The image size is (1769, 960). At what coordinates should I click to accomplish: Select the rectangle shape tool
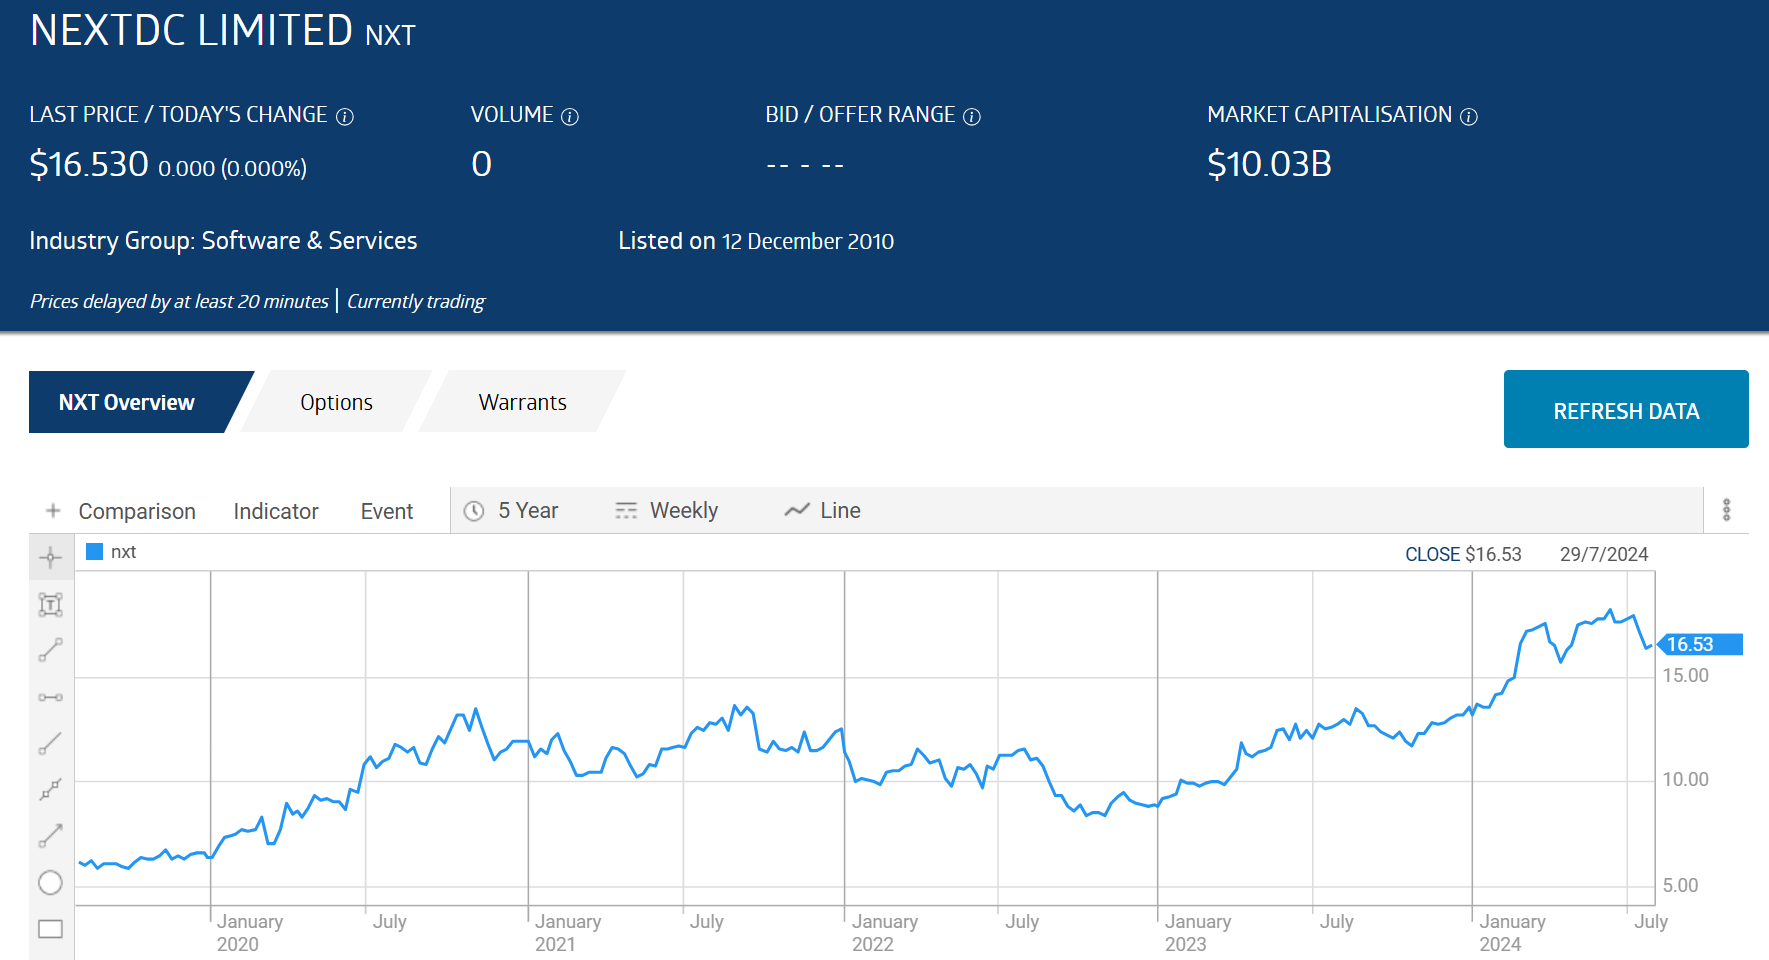click(51, 929)
